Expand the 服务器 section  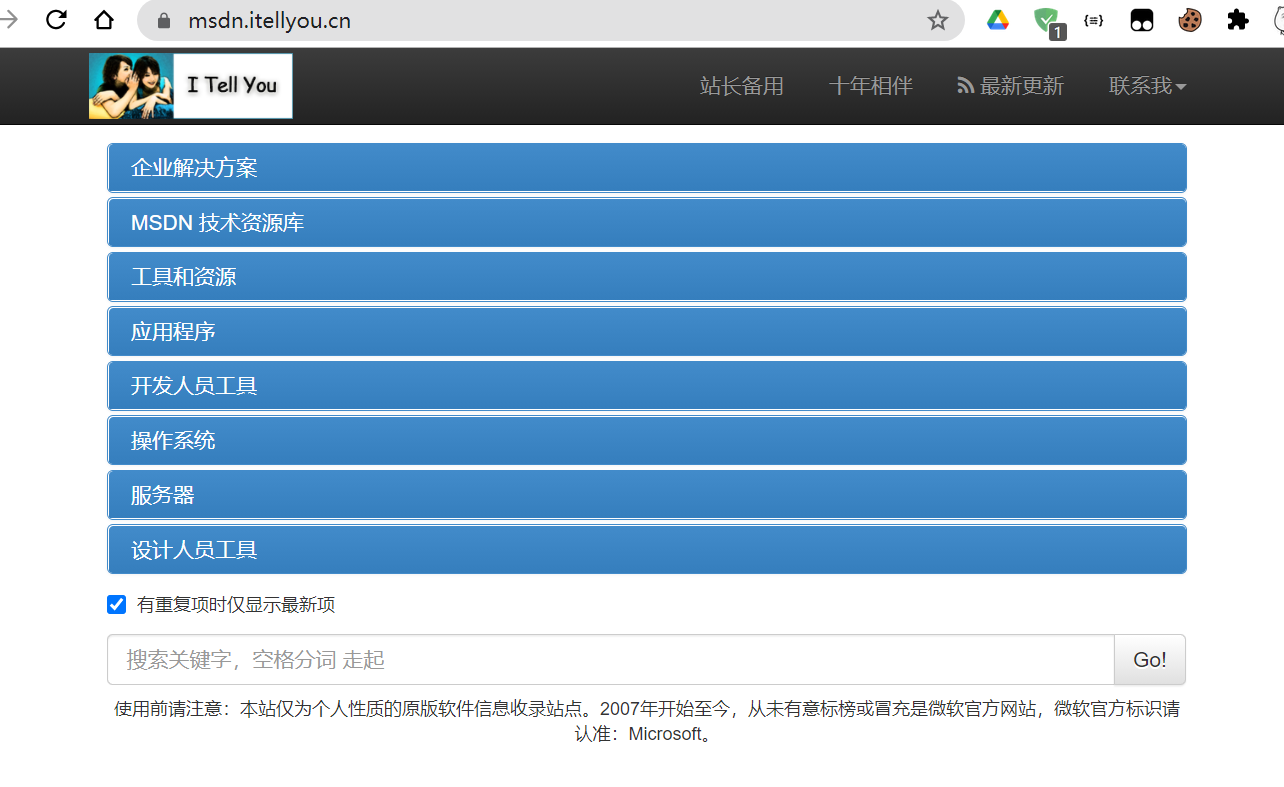(x=647, y=495)
